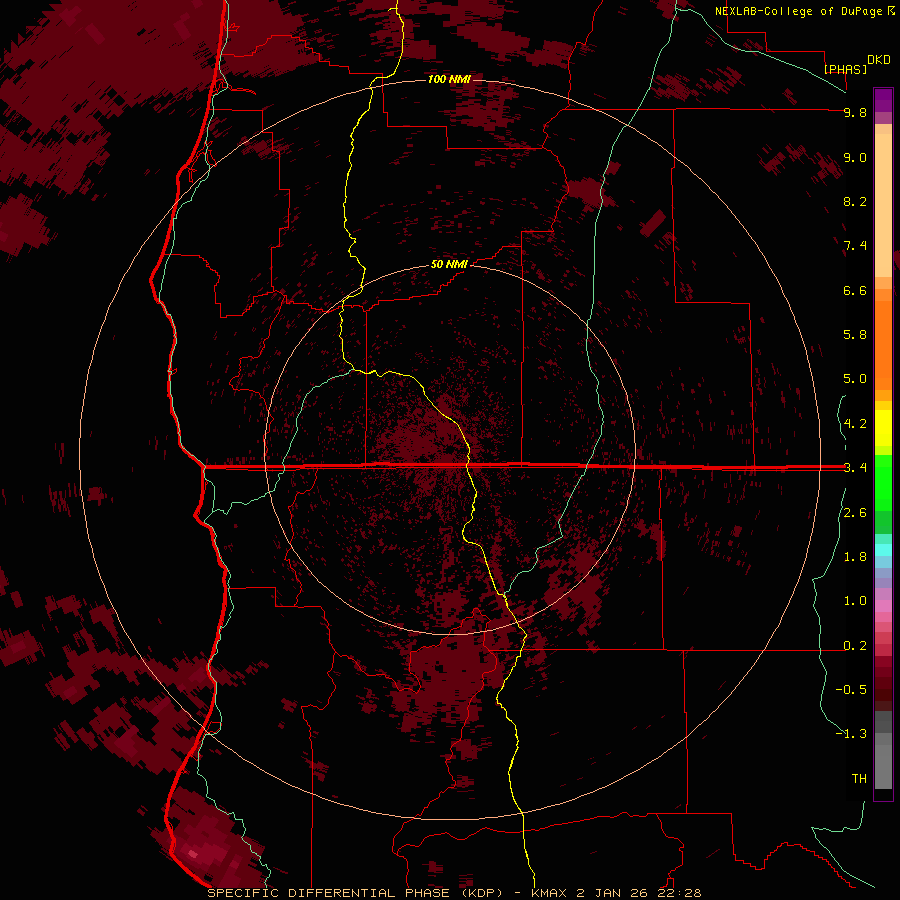Click the SPECIFIC DIFFERENTIAL PHASE (KDP) title text
The width and height of the screenshot is (900, 900).
click(x=355, y=893)
